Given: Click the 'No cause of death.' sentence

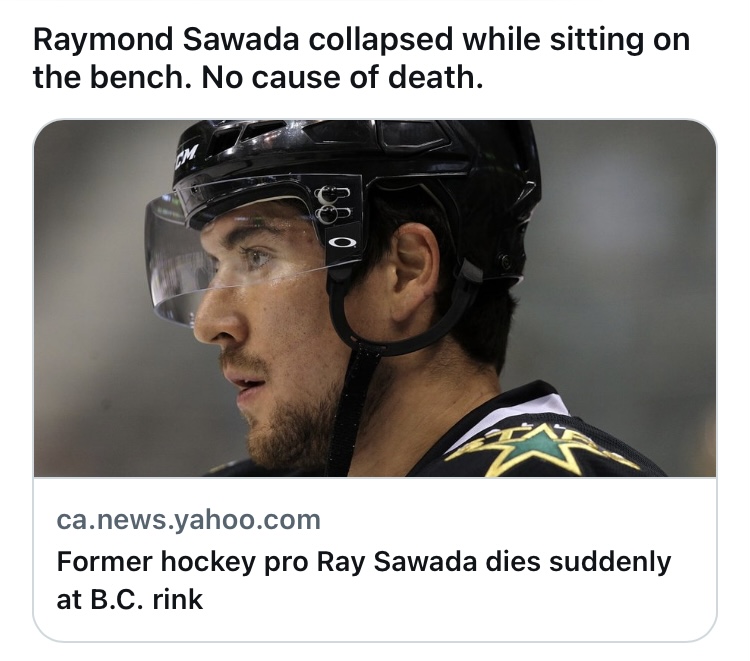Looking at the screenshot, I should (342, 77).
